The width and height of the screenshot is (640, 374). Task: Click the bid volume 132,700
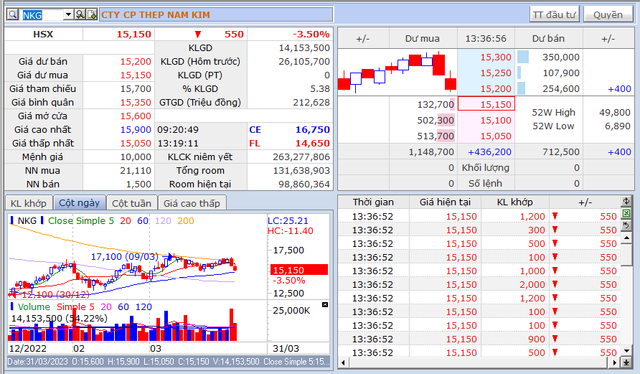click(436, 105)
